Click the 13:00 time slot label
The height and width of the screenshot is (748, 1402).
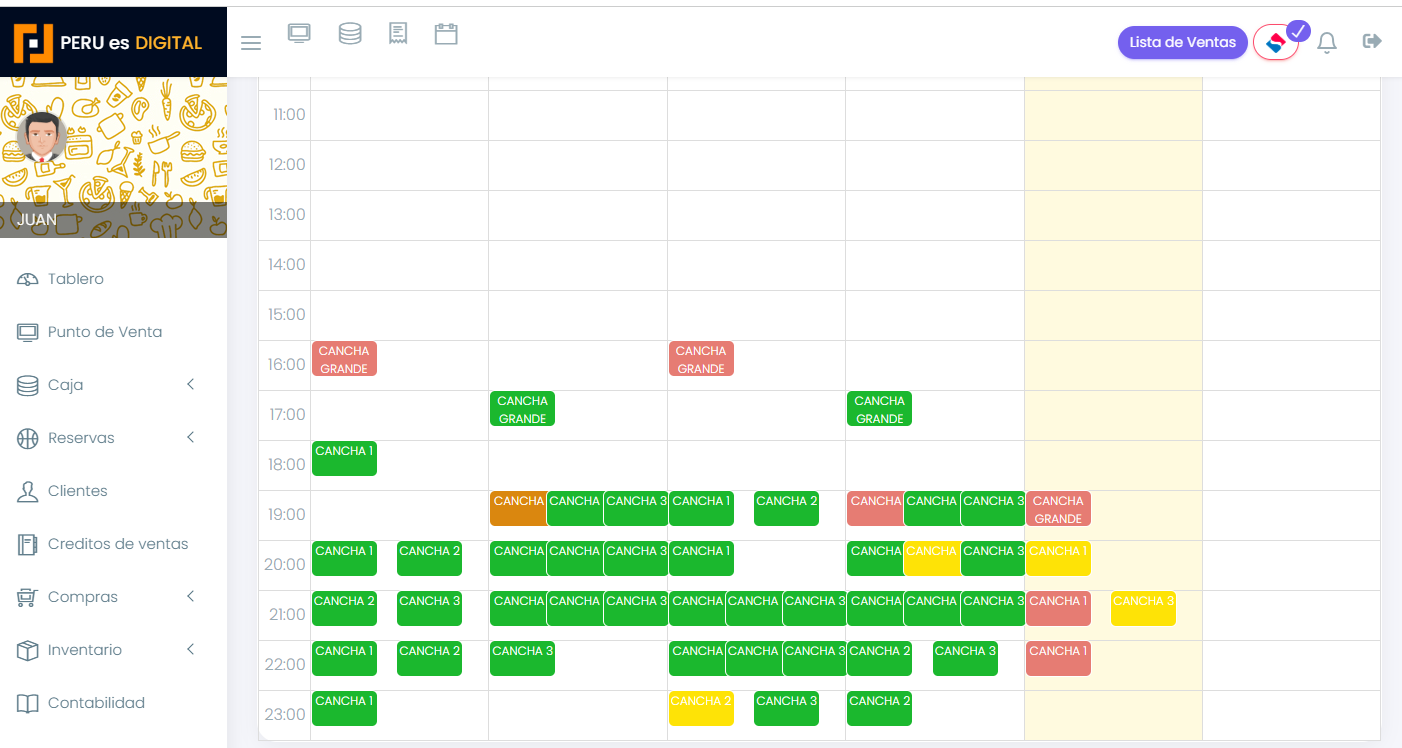[286, 214]
